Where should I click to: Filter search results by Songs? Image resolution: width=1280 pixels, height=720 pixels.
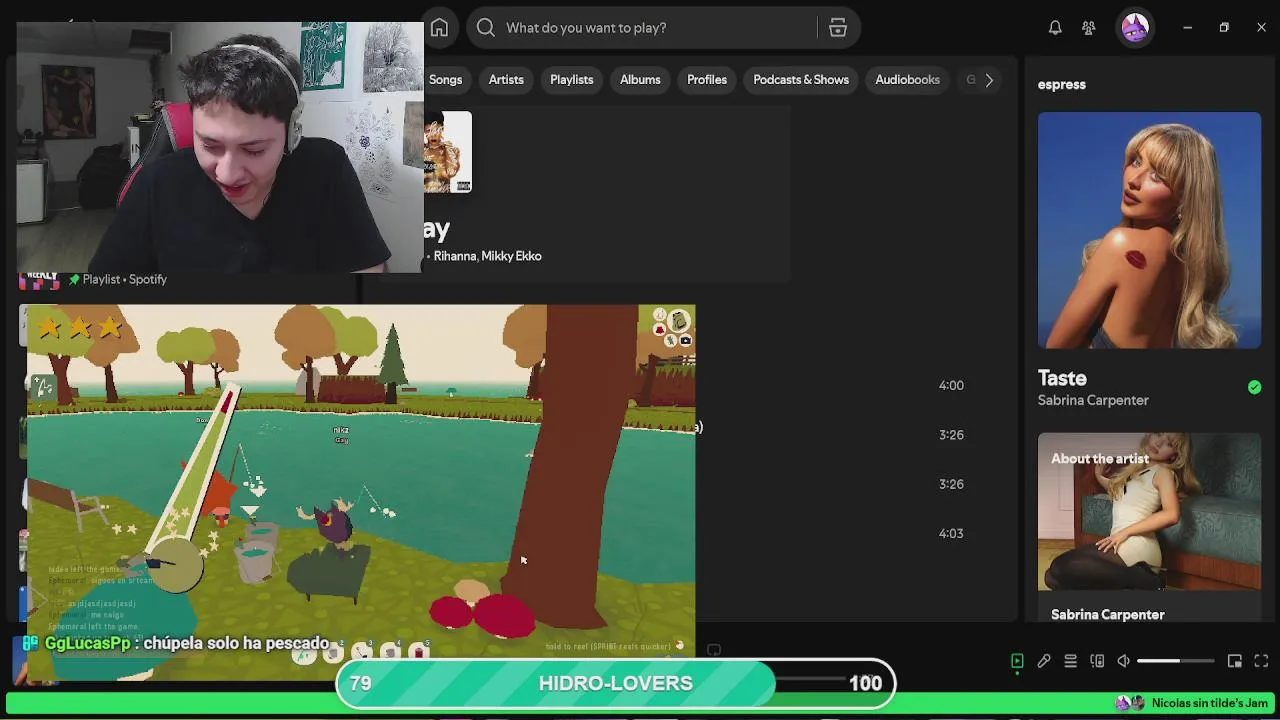point(445,80)
